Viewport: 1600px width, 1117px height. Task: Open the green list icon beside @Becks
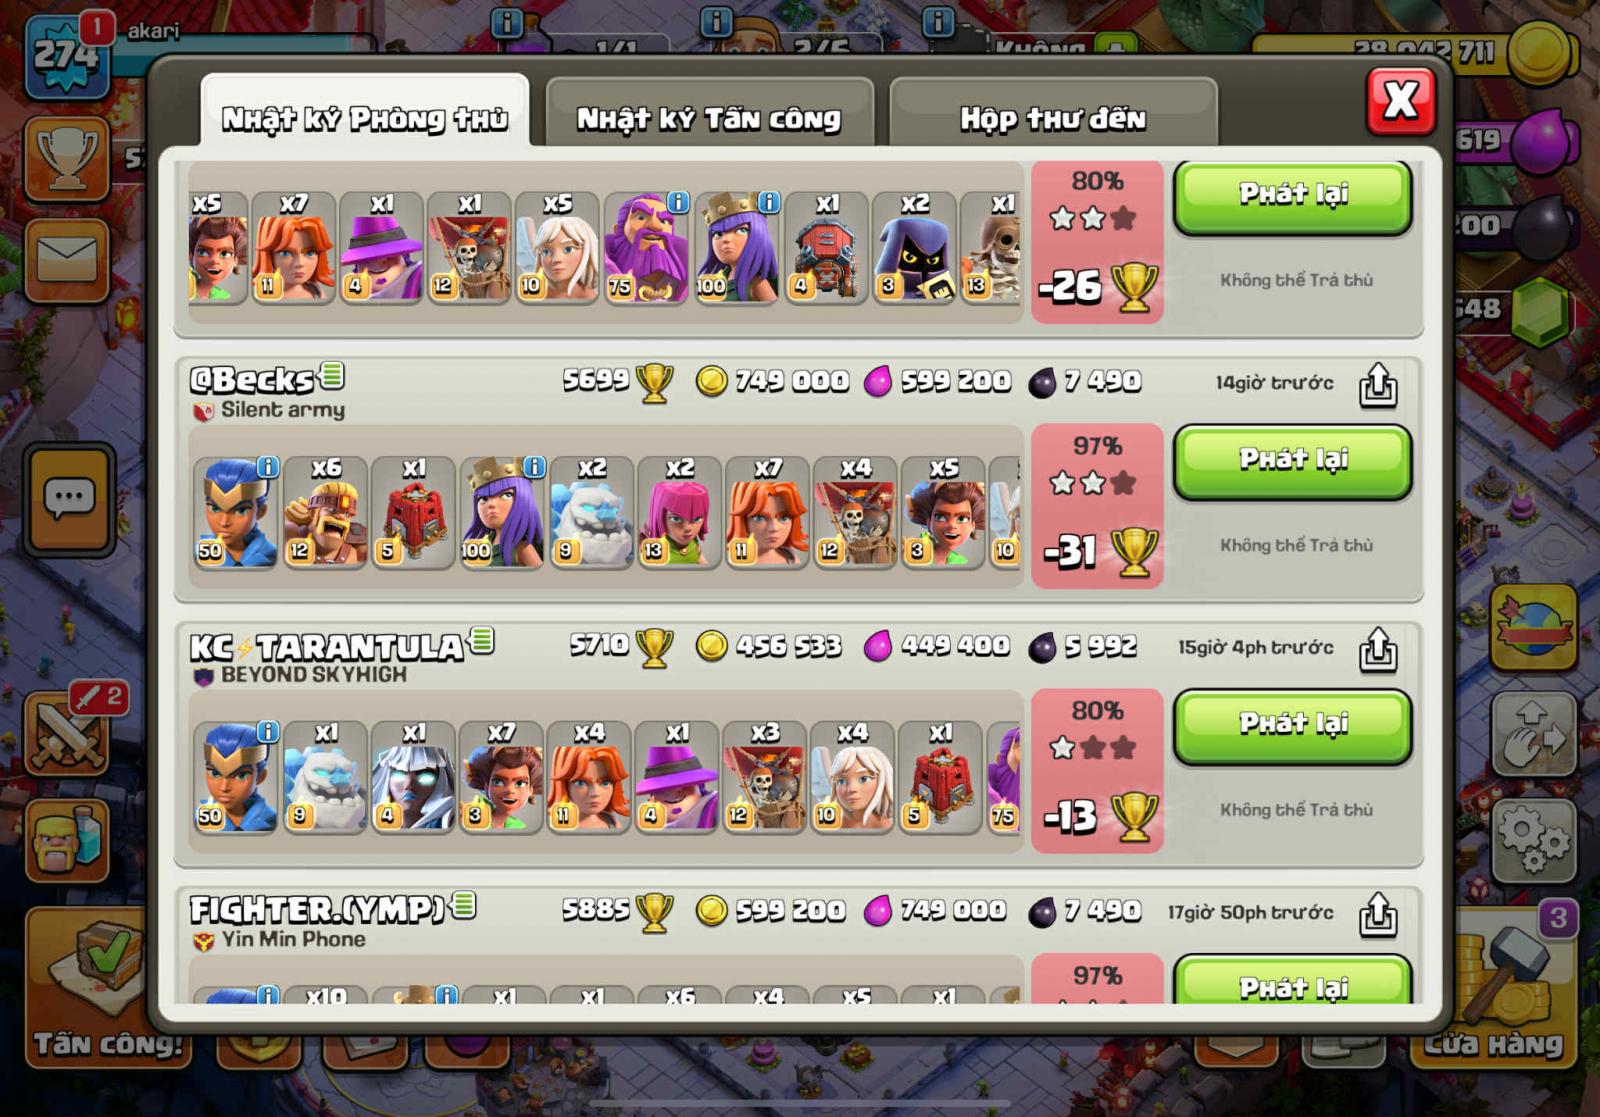click(332, 376)
